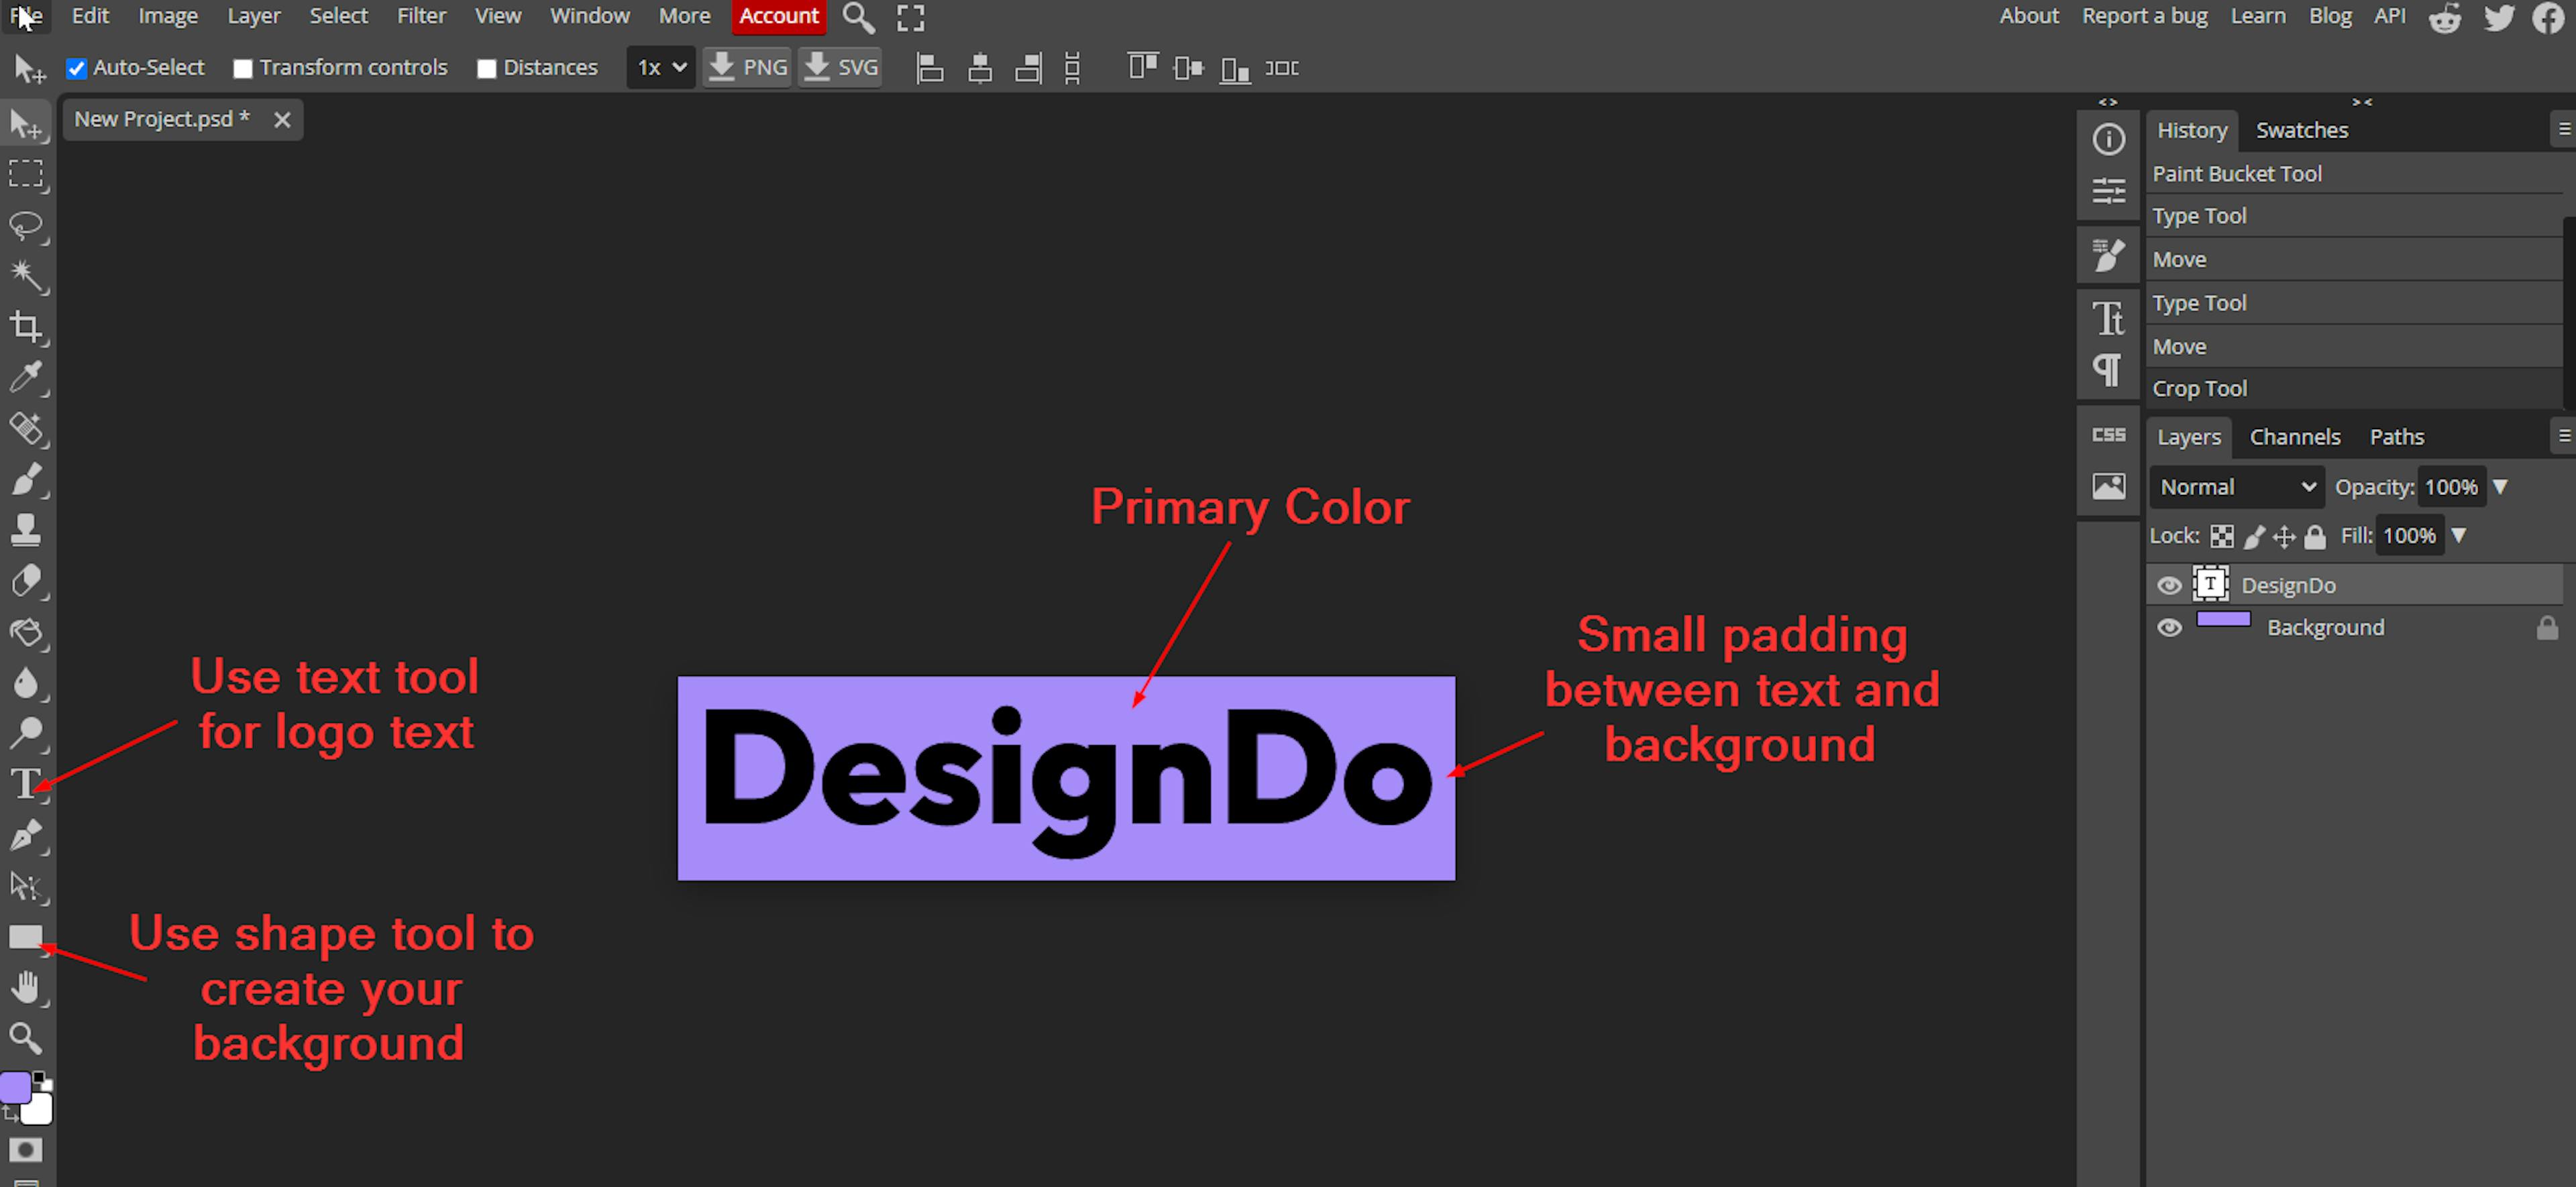This screenshot has width=2576, height=1187.
Task: Select the Type tool in toolbar
Action: pyautogui.click(x=26, y=783)
